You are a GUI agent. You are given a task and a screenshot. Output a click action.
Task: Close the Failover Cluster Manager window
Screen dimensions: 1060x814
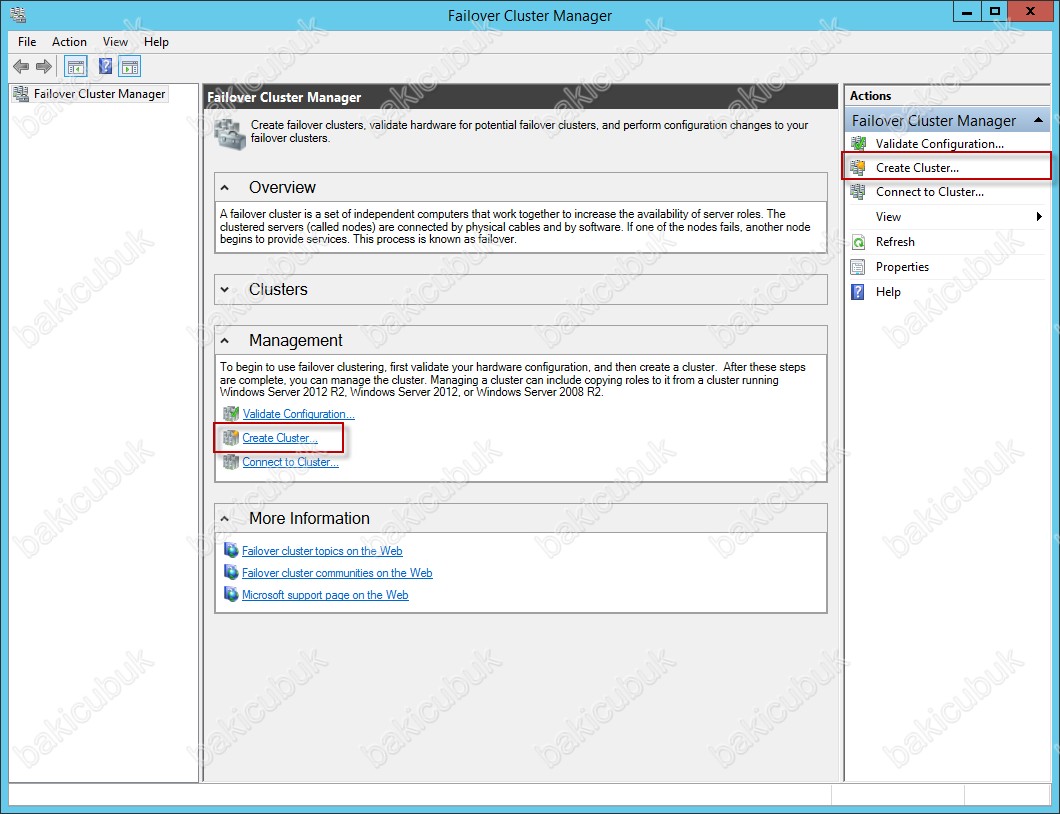coord(1030,11)
